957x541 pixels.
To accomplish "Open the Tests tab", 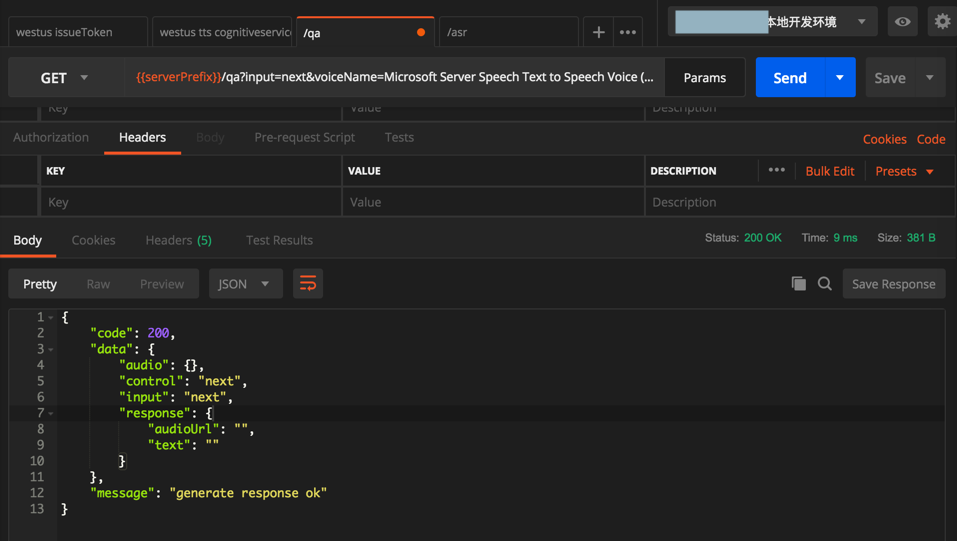I will [x=399, y=137].
